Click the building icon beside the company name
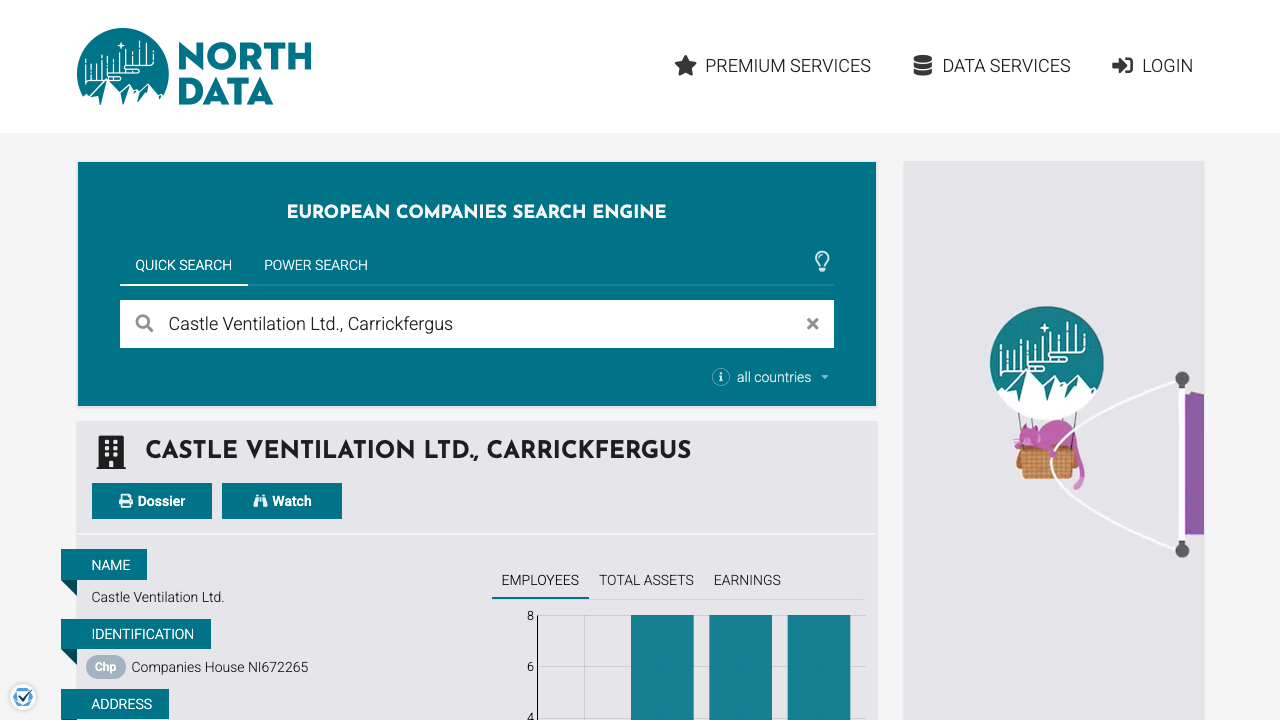This screenshot has width=1280, height=720. [x=110, y=451]
